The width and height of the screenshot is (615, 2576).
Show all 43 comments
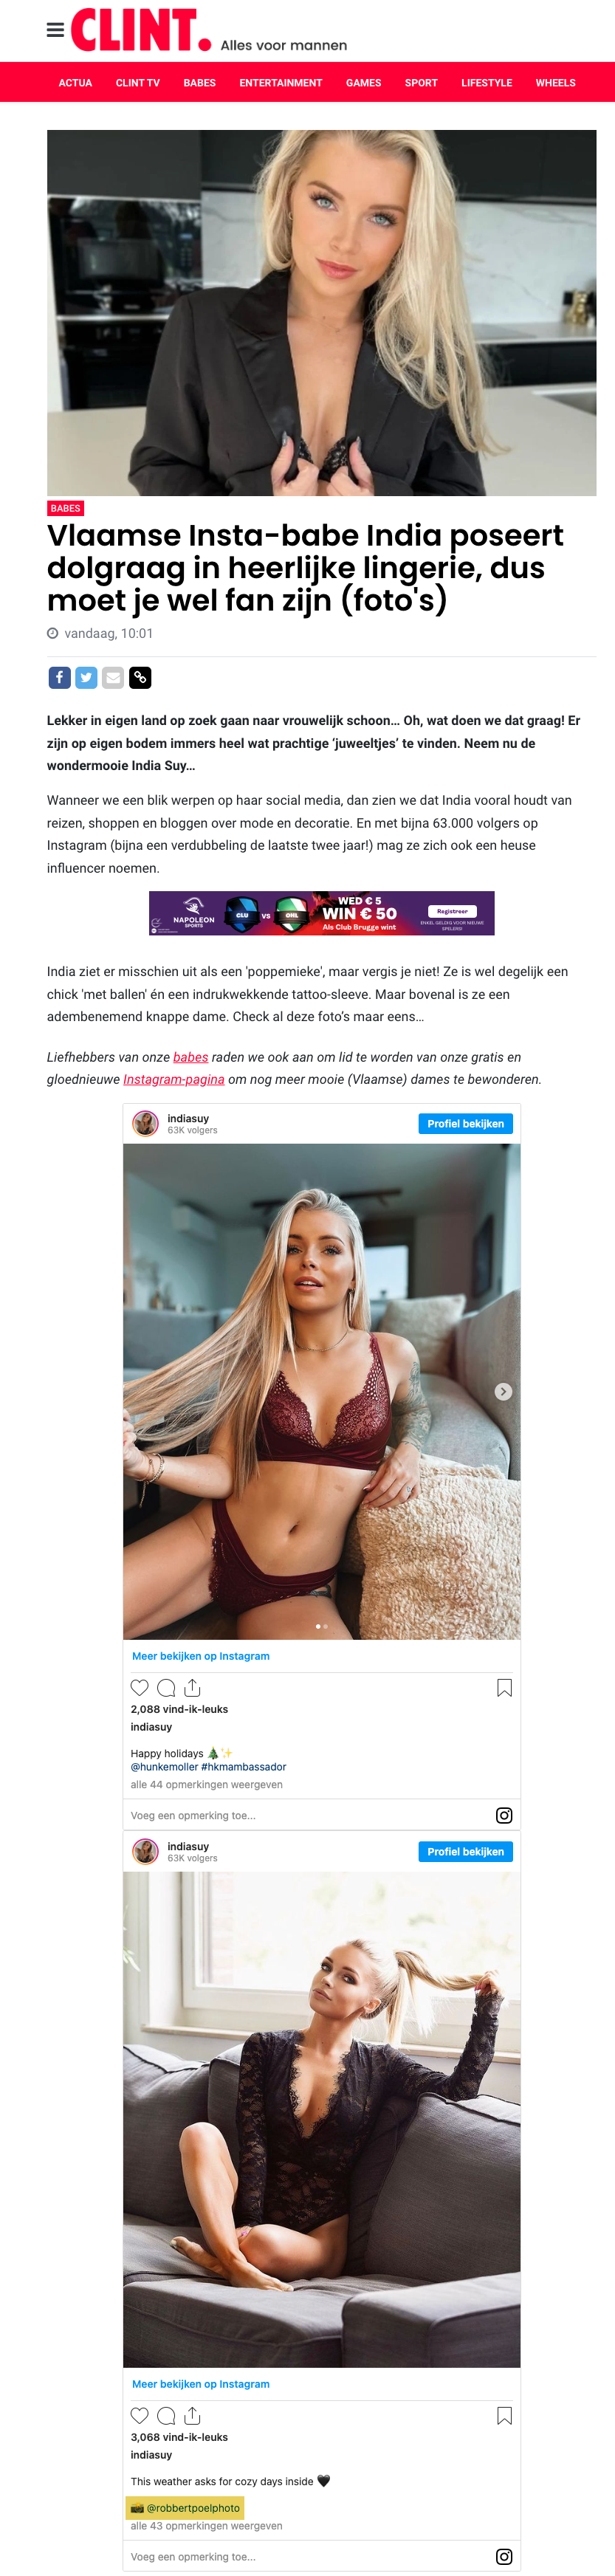[207, 2526]
